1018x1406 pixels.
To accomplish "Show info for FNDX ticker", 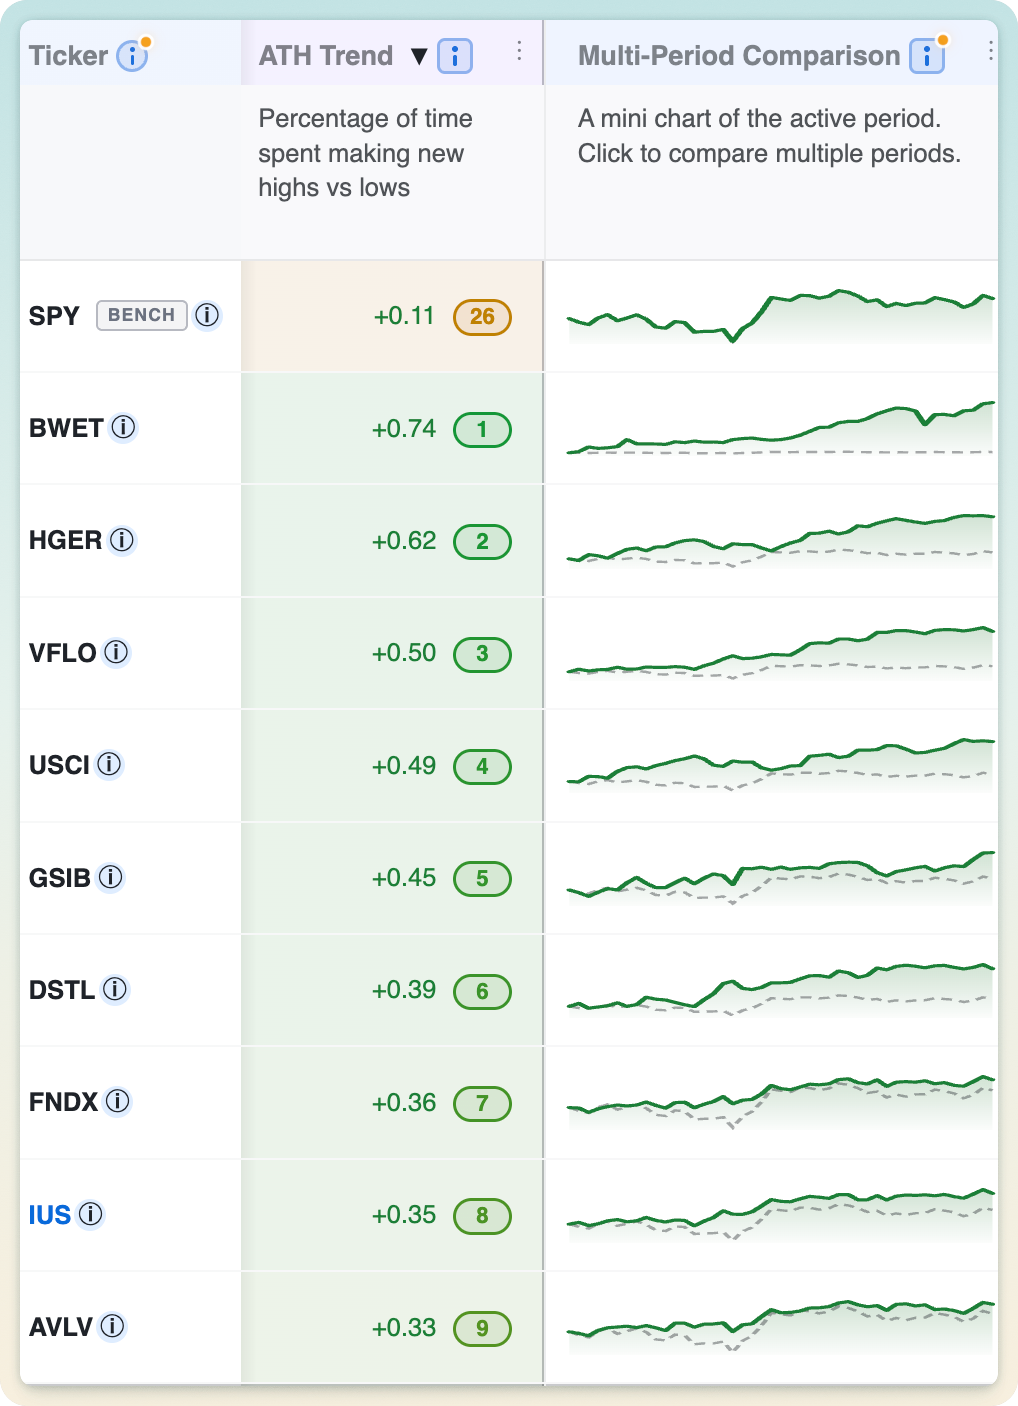I will pyautogui.click(x=118, y=1102).
